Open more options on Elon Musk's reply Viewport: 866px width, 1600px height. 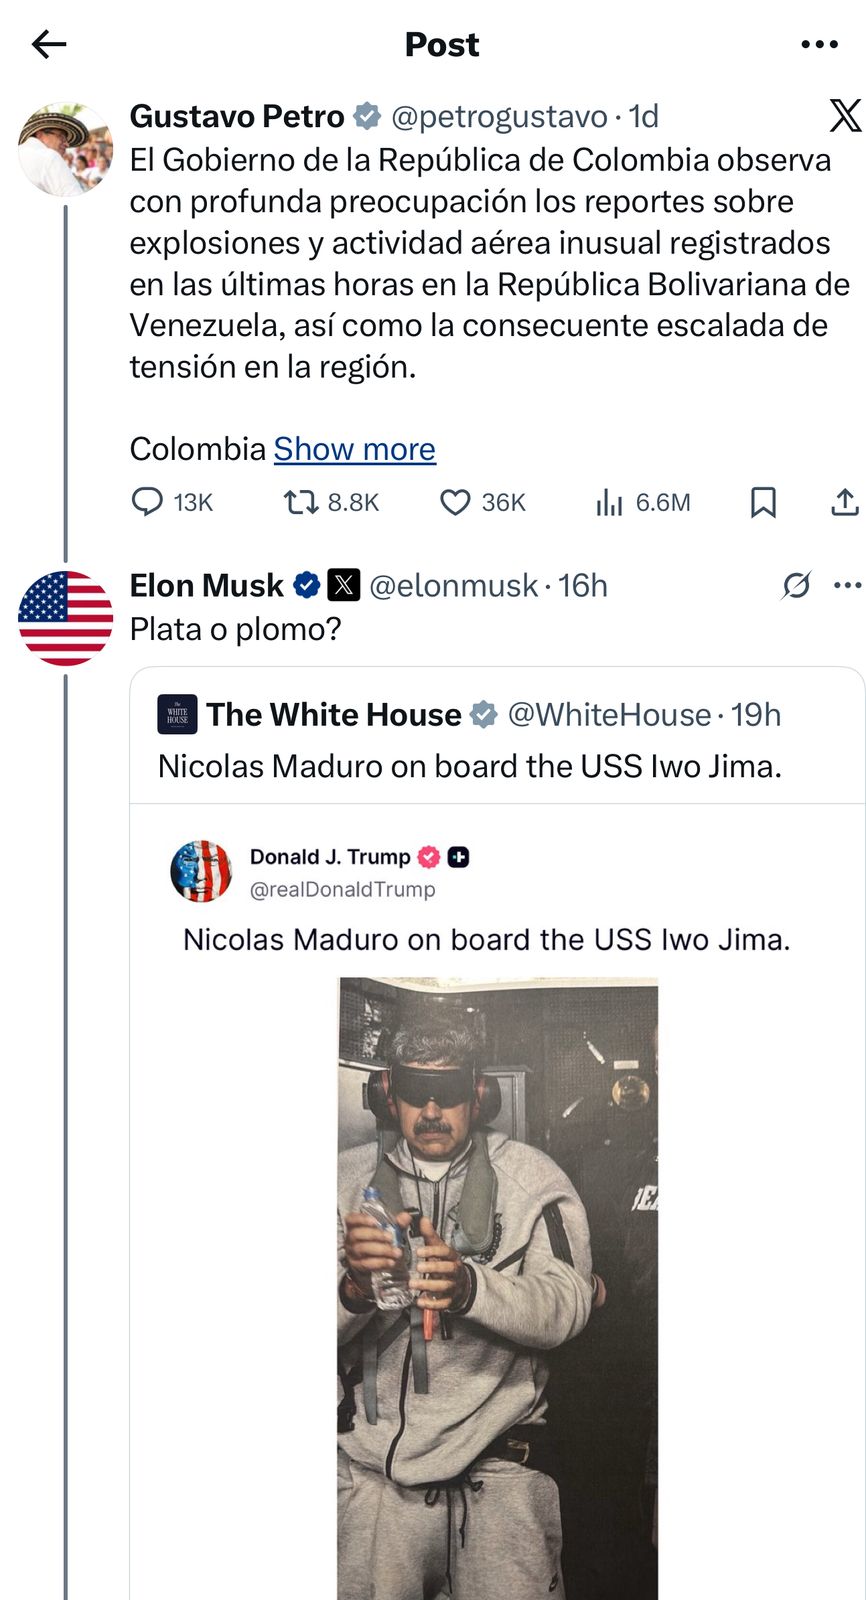point(847,585)
